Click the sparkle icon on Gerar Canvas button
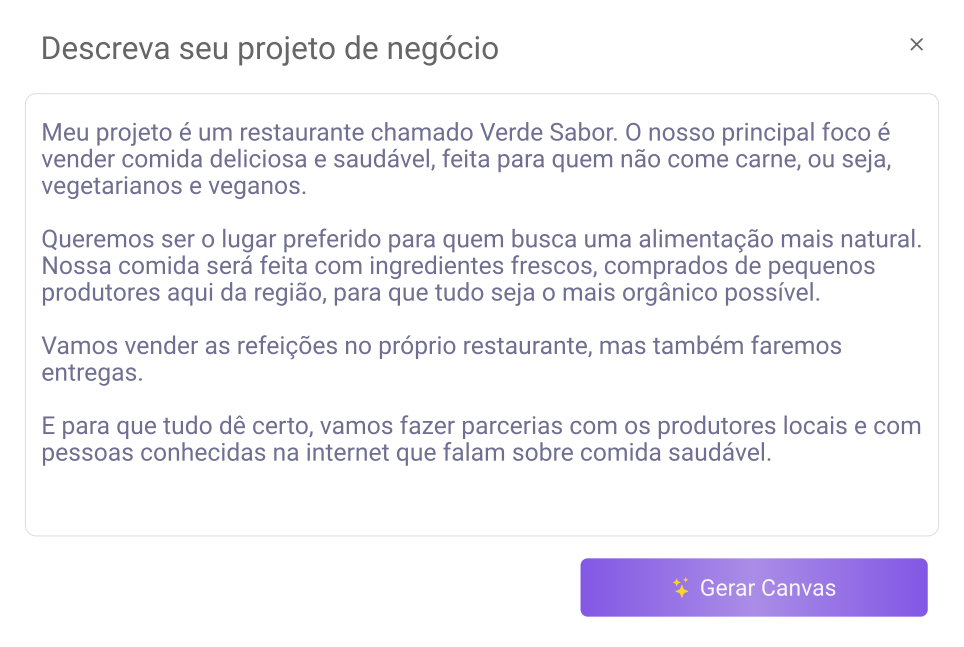964x647 pixels. pos(683,588)
